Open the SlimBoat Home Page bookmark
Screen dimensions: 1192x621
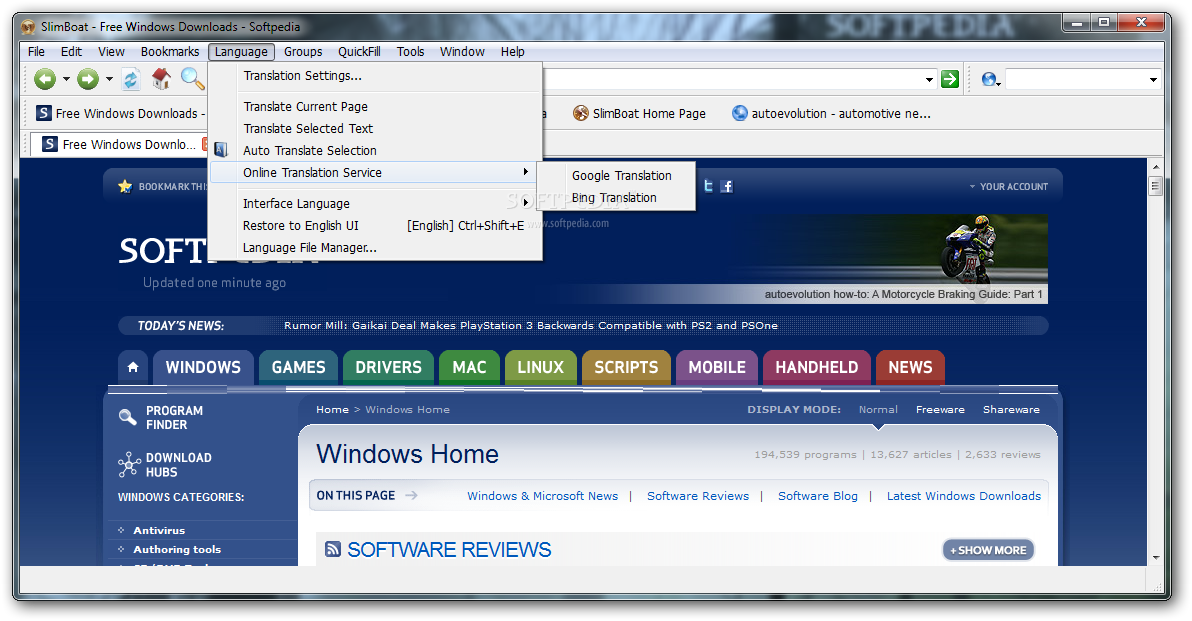click(639, 113)
